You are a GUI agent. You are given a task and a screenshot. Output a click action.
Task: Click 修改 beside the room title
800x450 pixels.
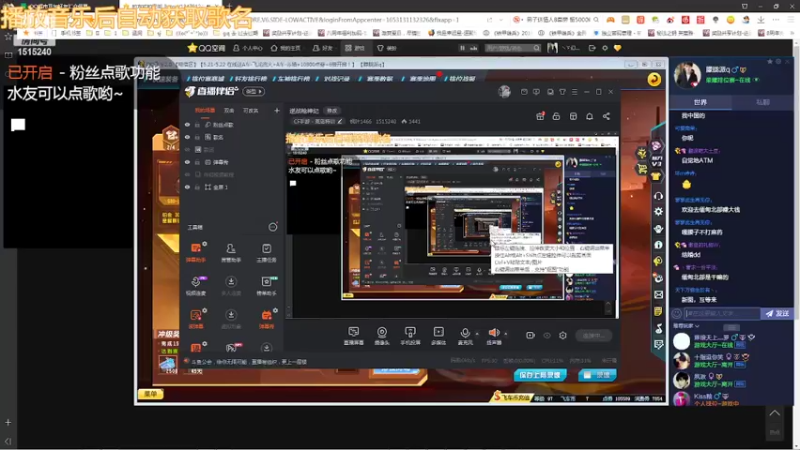332,111
